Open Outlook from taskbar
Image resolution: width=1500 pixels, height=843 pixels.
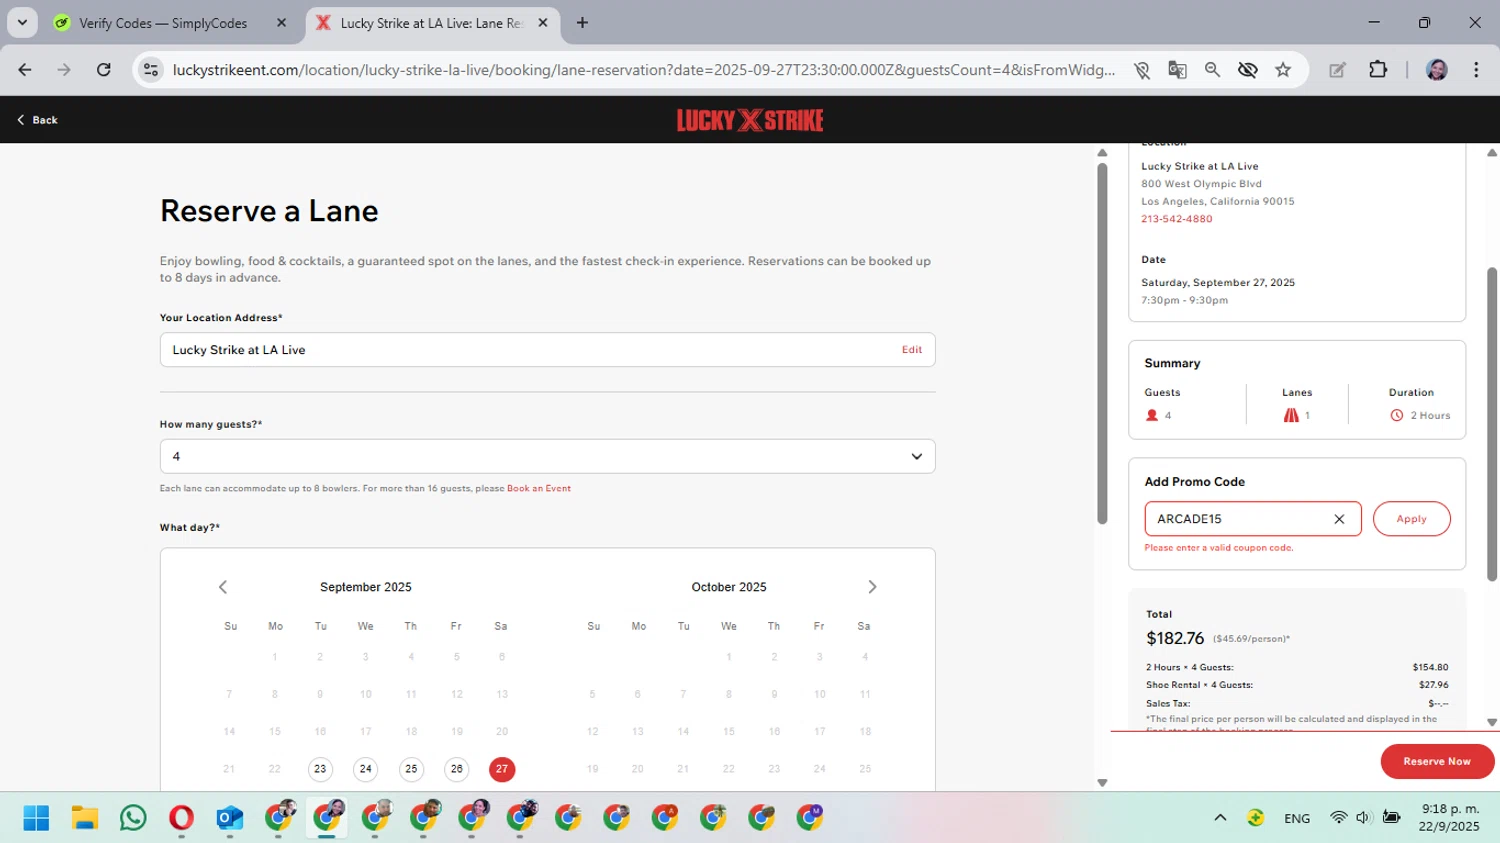click(x=230, y=818)
